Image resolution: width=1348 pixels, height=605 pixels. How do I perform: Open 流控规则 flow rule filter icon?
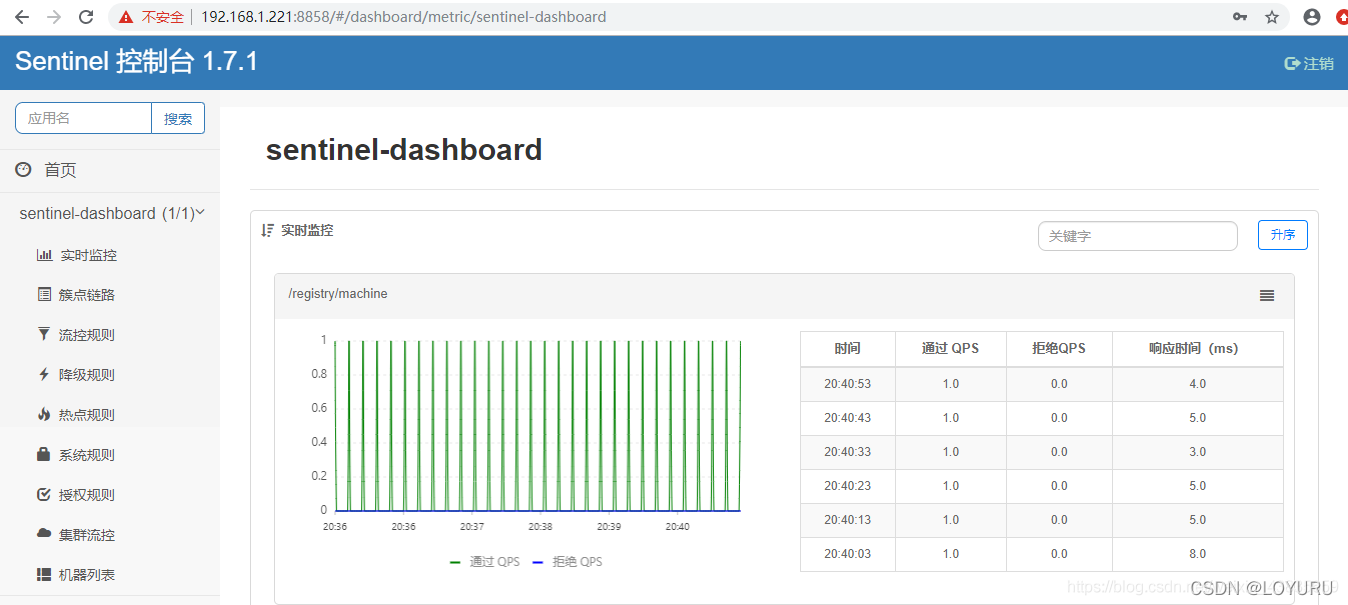[43, 334]
